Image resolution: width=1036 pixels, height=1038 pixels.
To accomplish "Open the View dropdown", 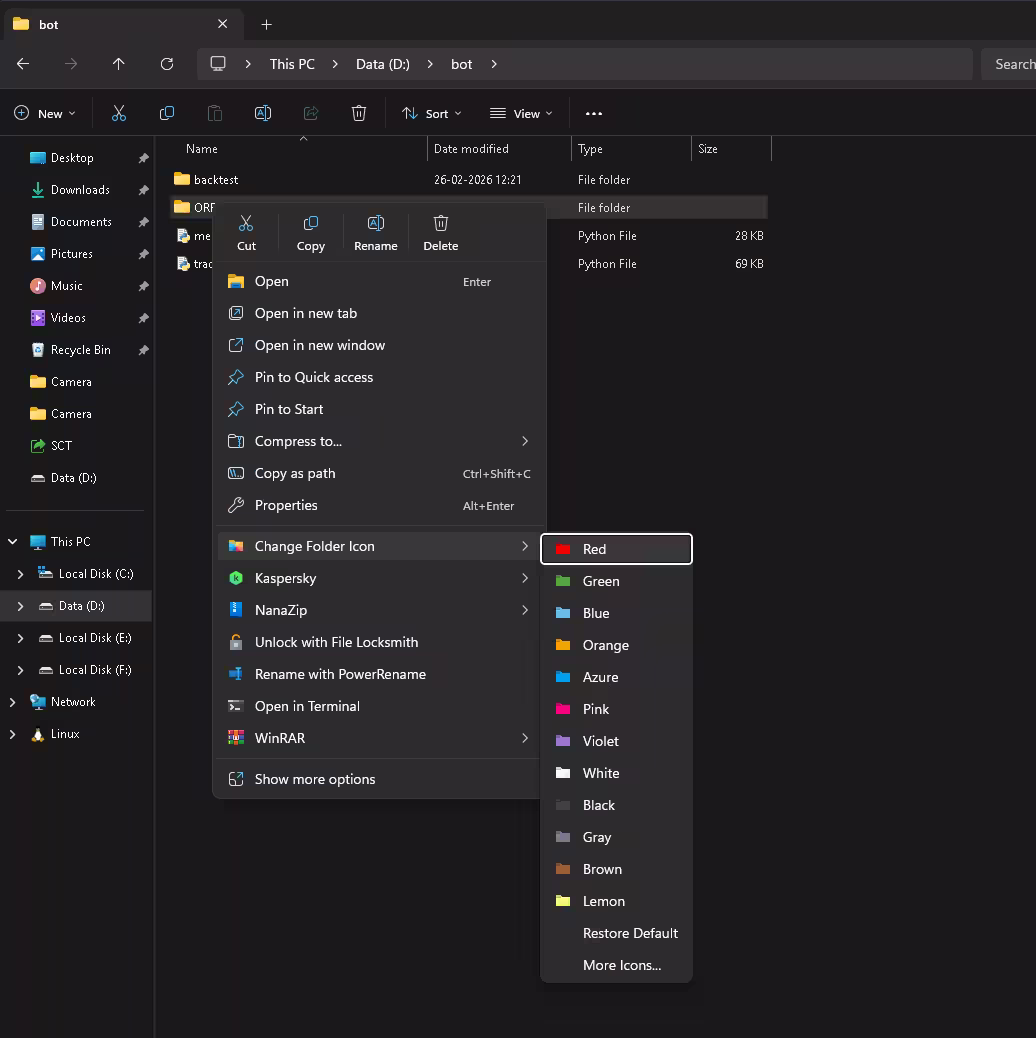I will pyautogui.click(x=521, y=113).
